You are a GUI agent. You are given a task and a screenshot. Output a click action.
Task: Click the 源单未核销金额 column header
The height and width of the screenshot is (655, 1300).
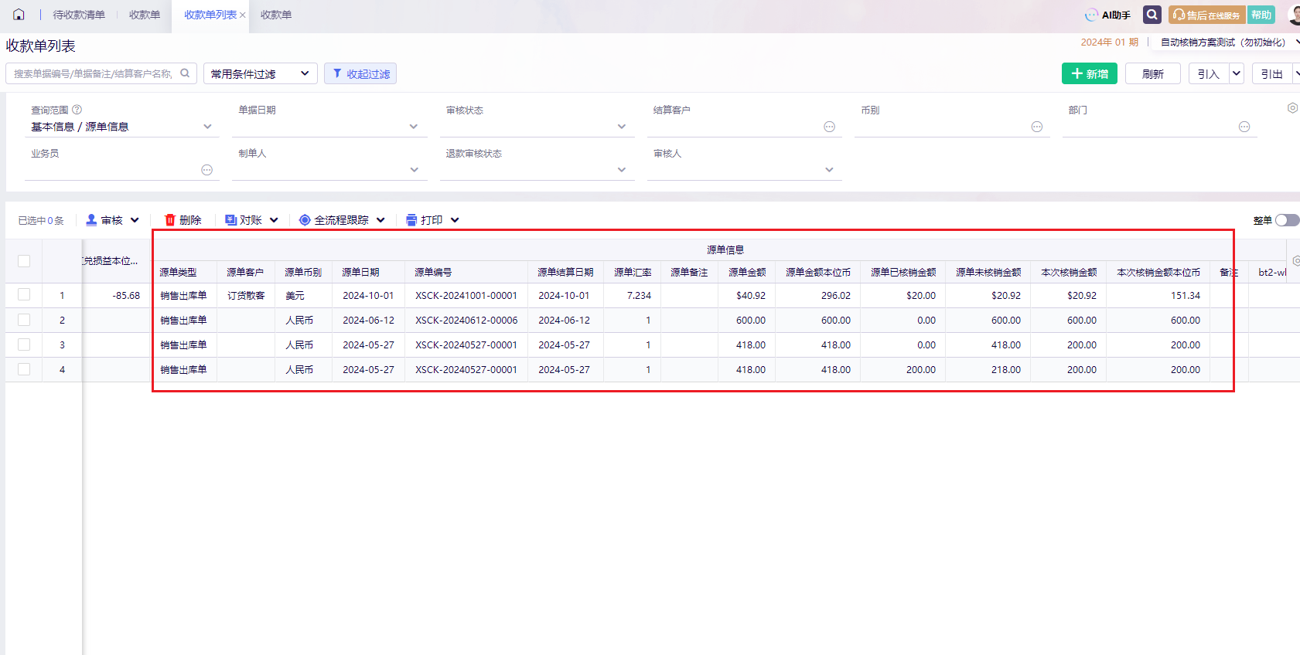[988, 272]
